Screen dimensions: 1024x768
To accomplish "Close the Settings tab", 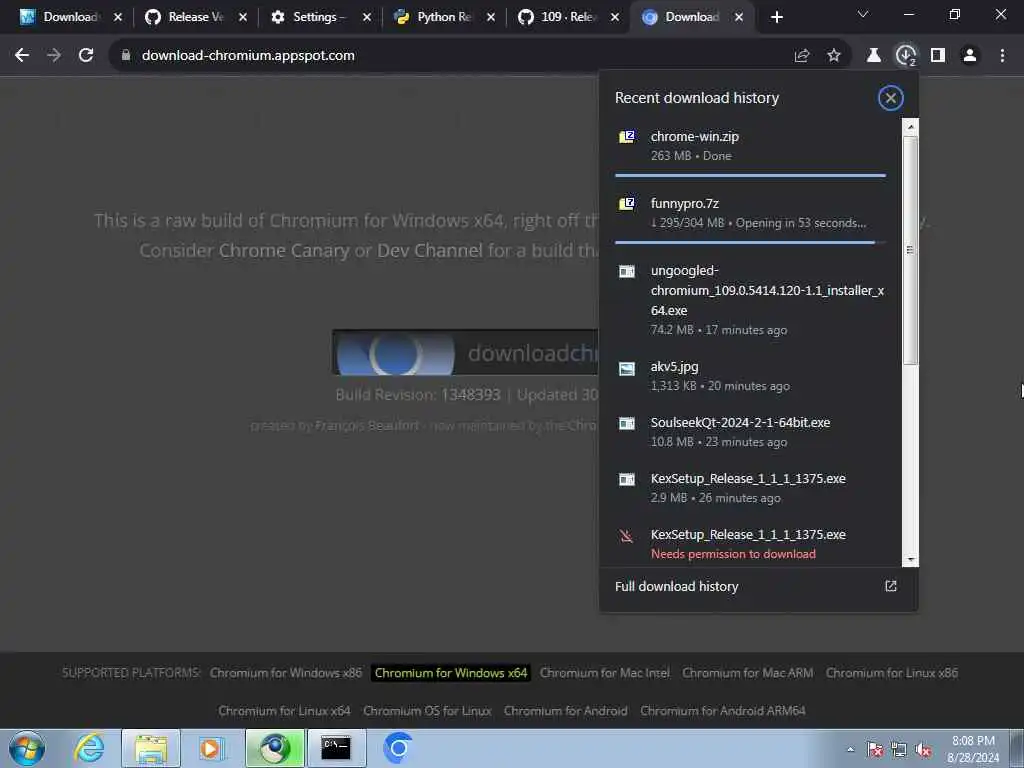I will click(x=367, y=17).
